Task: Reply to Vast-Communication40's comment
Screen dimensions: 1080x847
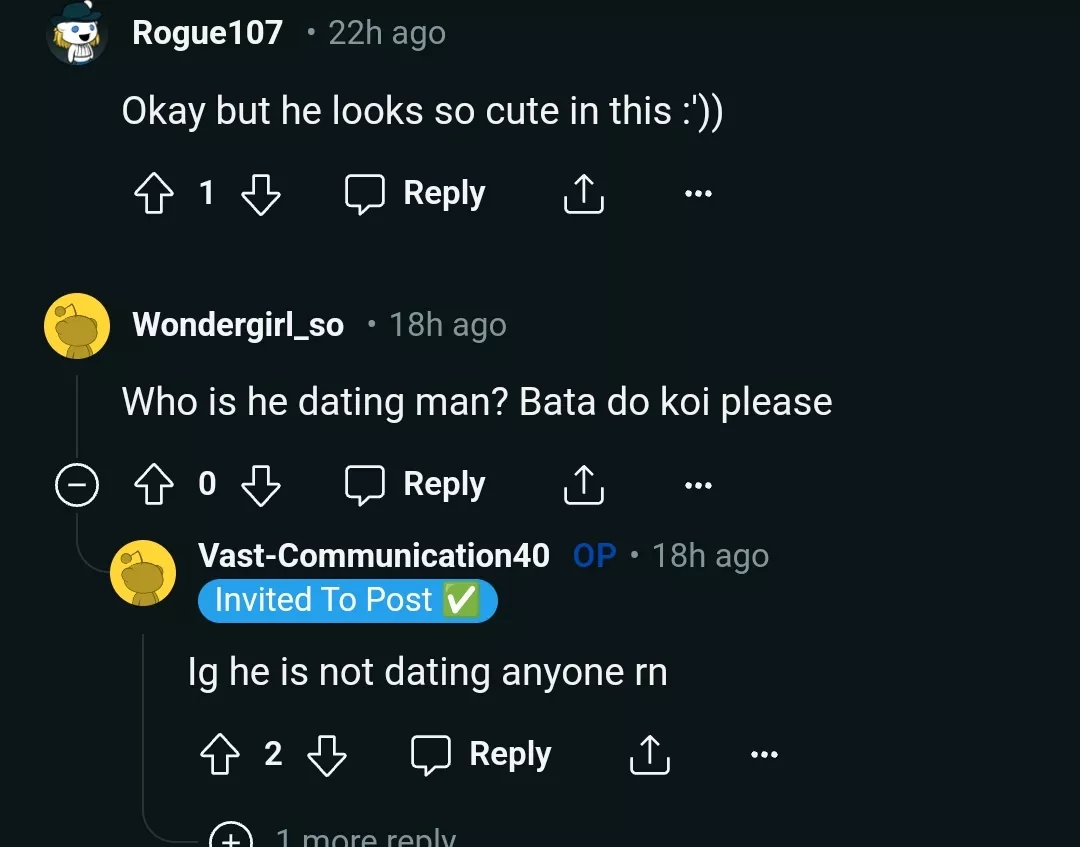Action: coord(482,755)
